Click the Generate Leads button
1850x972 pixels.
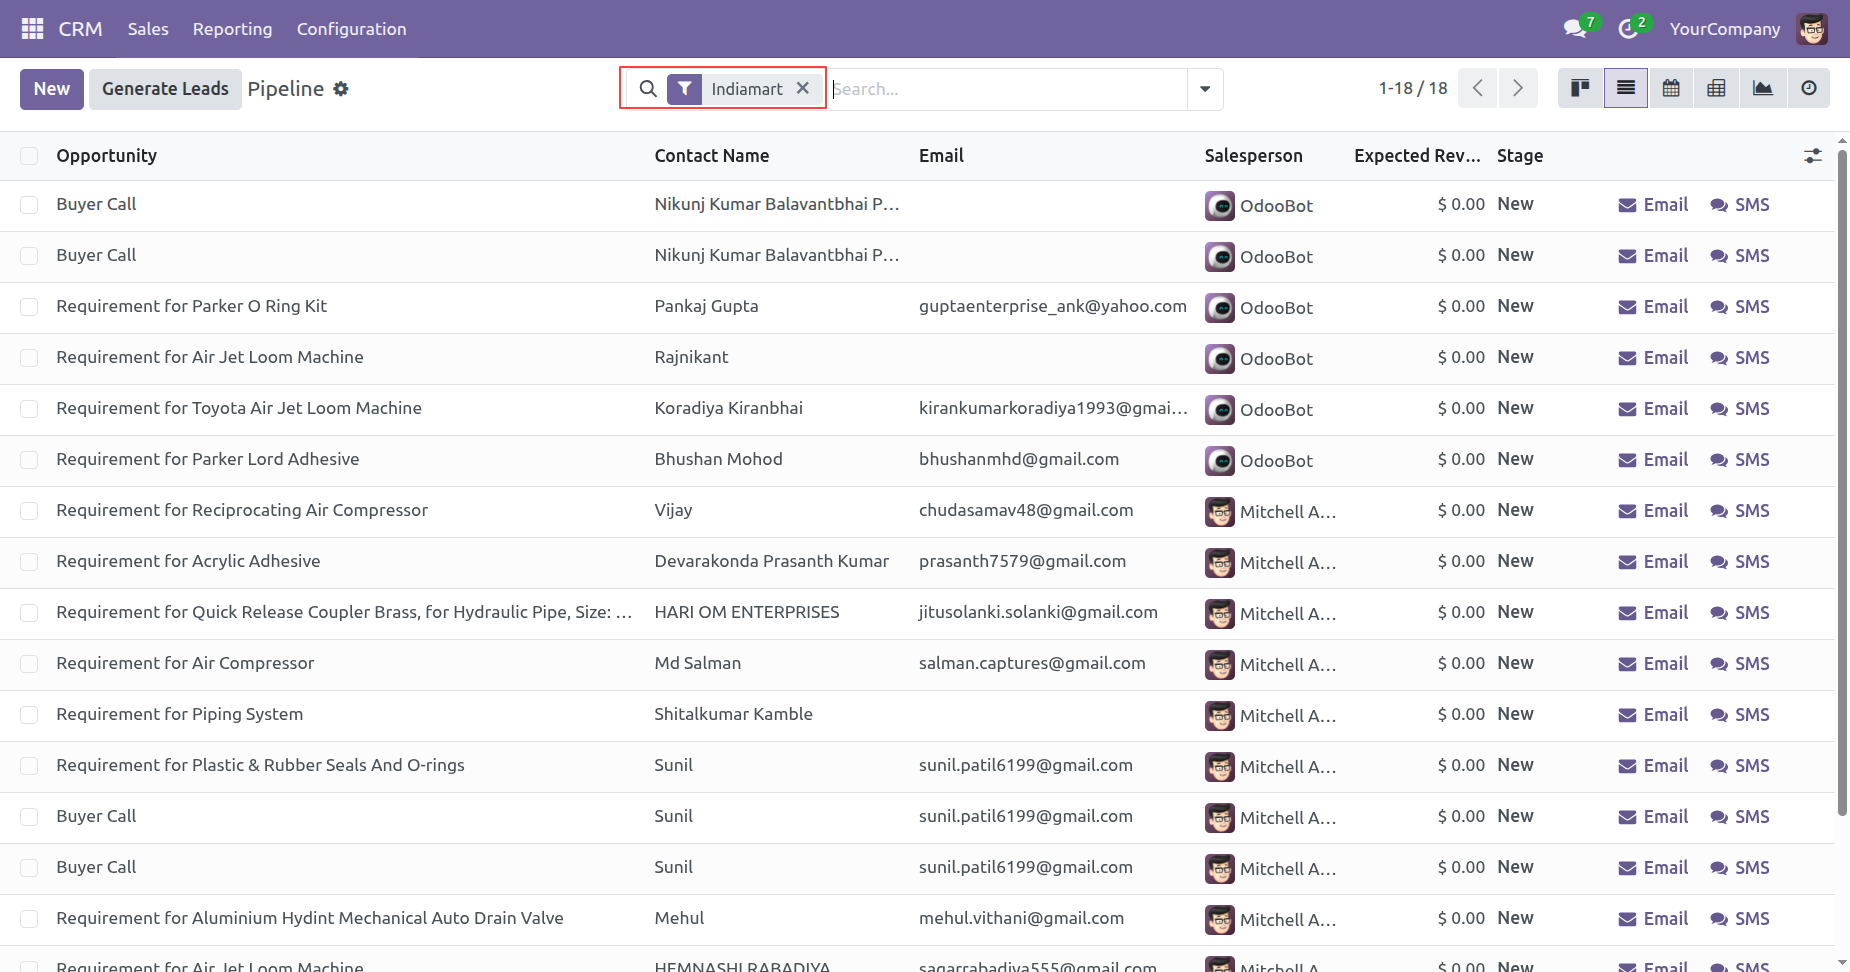click(x=165, y=89)
